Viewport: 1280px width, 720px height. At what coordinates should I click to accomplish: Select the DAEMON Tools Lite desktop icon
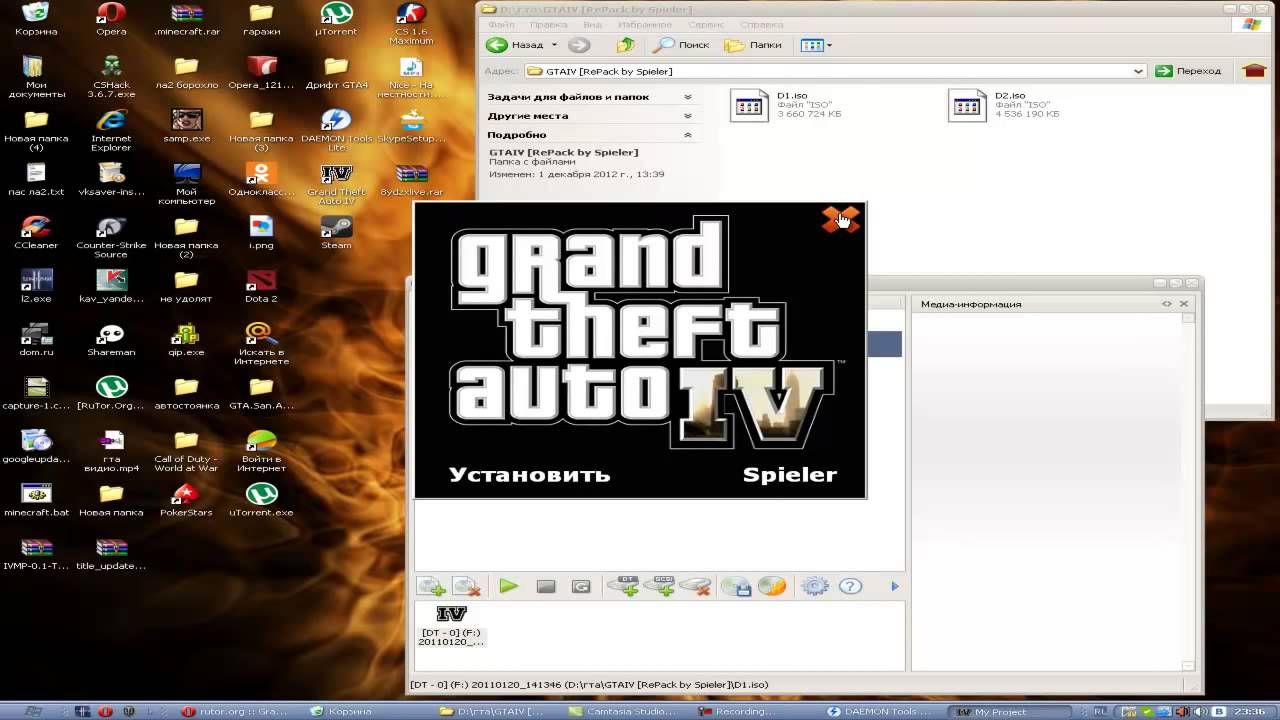click(x=336, y=131)
